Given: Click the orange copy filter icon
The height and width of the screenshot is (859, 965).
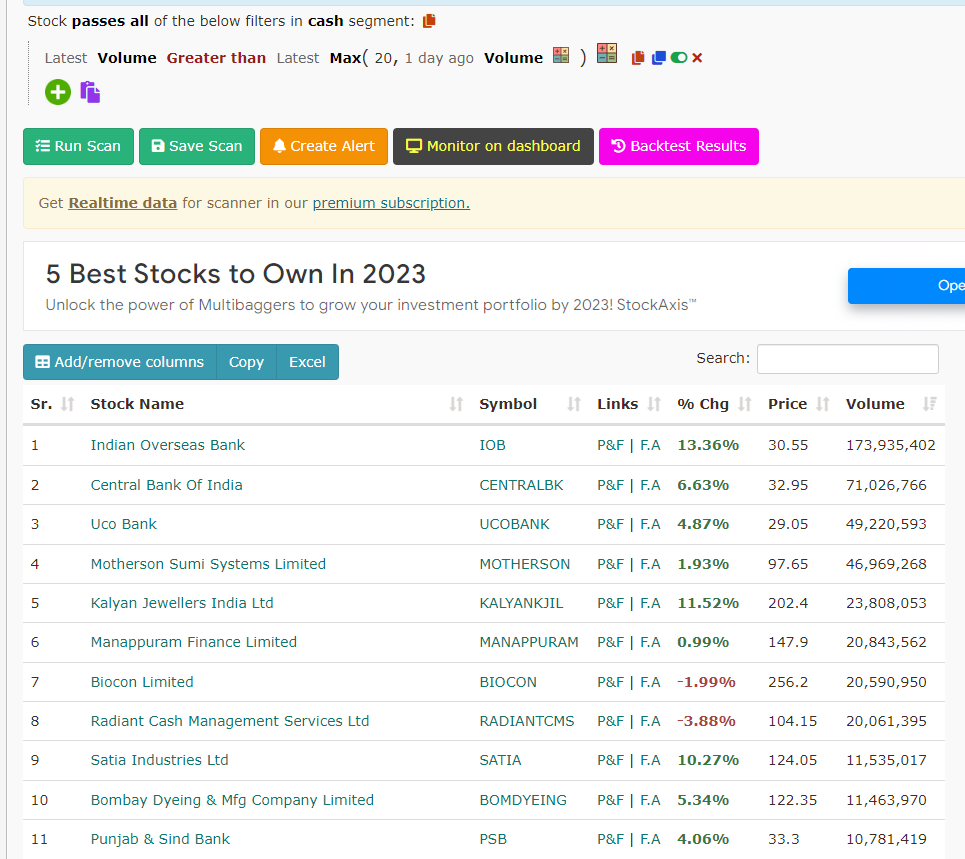Looking at the screenshot, I should tap(638, 58).
